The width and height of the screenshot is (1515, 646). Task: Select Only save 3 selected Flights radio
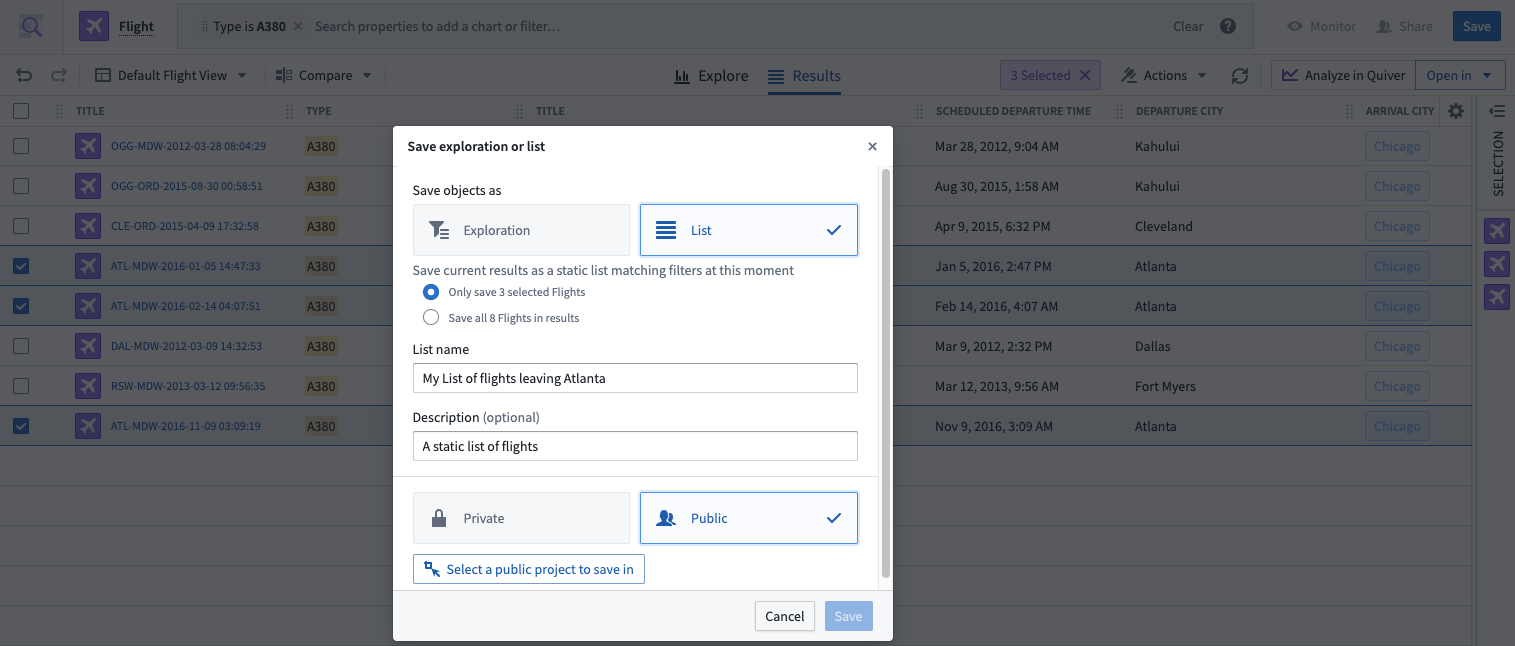[x=431, y=292]
